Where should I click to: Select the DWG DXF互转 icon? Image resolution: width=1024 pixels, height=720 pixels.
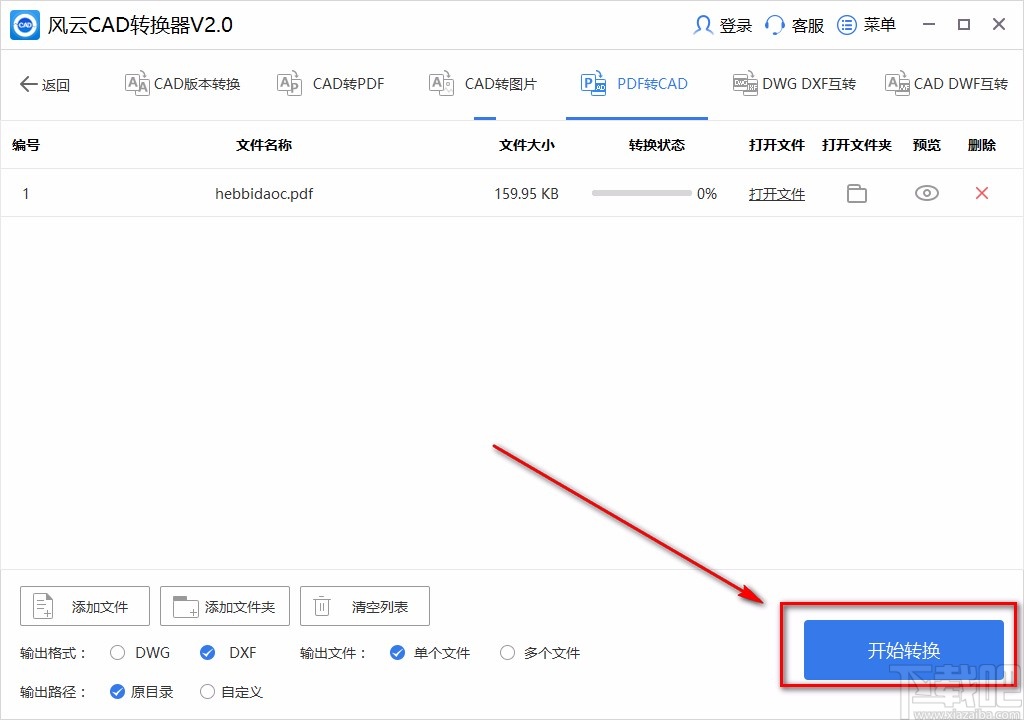(744, 84)
